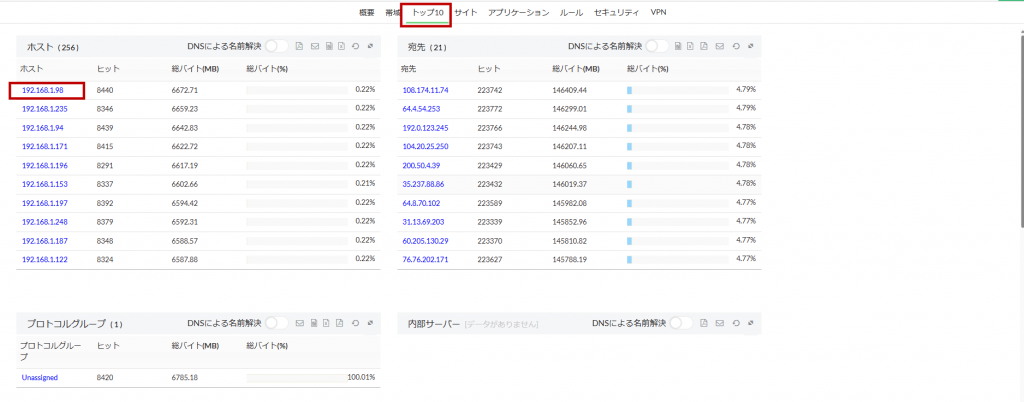
Task: Expand the 内部サーバー panel to full view
Action: pyautogui.click(x=750, y=323)
